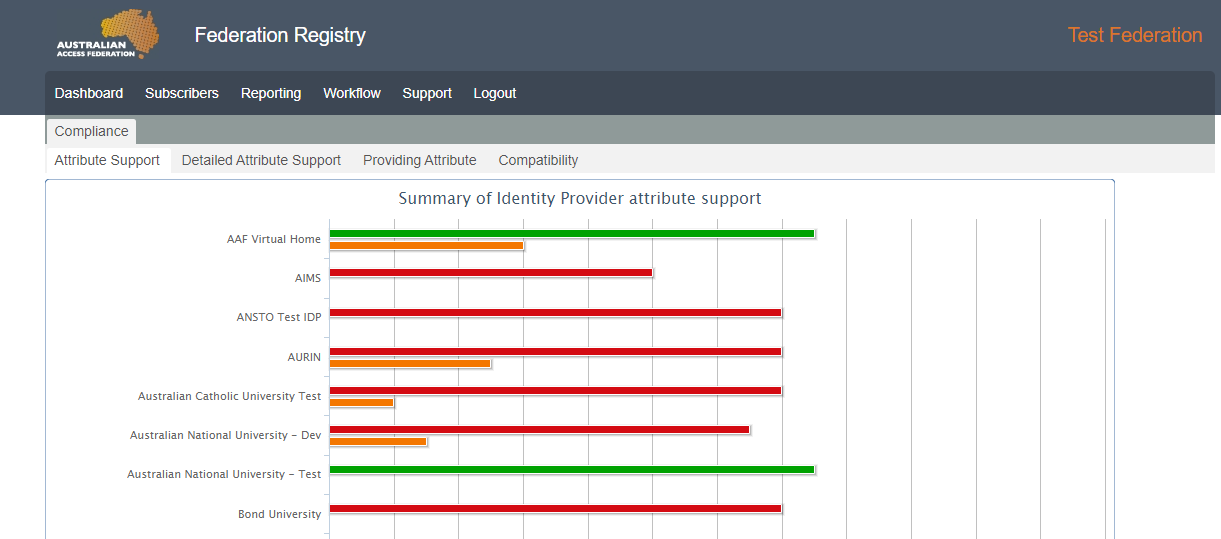Click the Australian Access Federation logo

(107, 34)
